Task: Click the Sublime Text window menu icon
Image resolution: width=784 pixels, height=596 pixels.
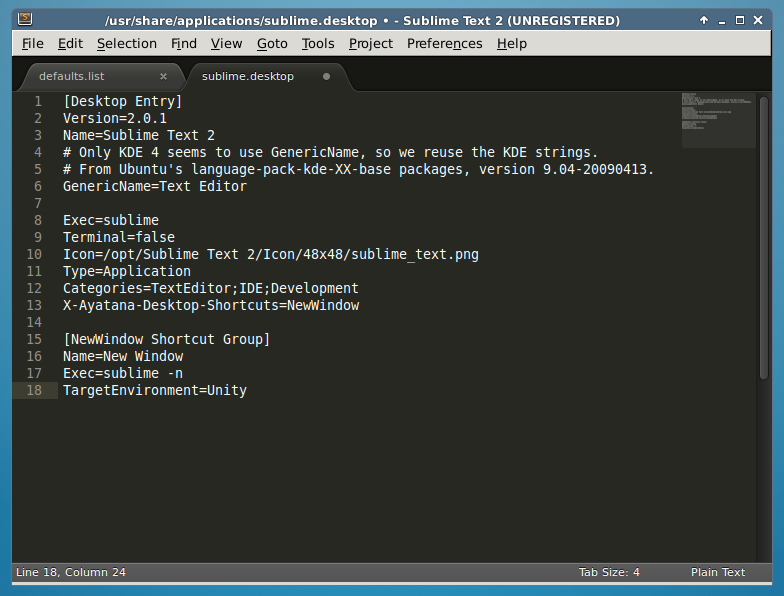Action: pos(25,20)
